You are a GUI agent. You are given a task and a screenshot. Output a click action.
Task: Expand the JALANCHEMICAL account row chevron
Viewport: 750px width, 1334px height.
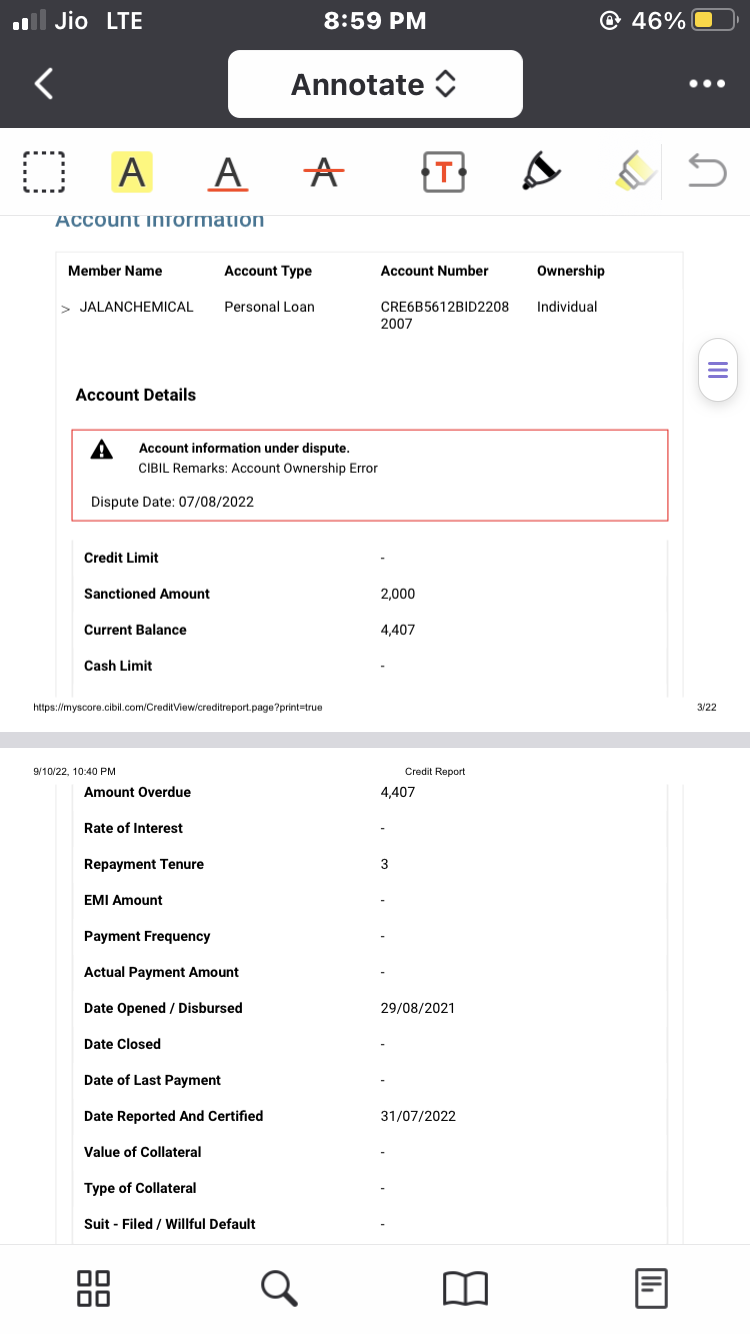coord(66,308)
